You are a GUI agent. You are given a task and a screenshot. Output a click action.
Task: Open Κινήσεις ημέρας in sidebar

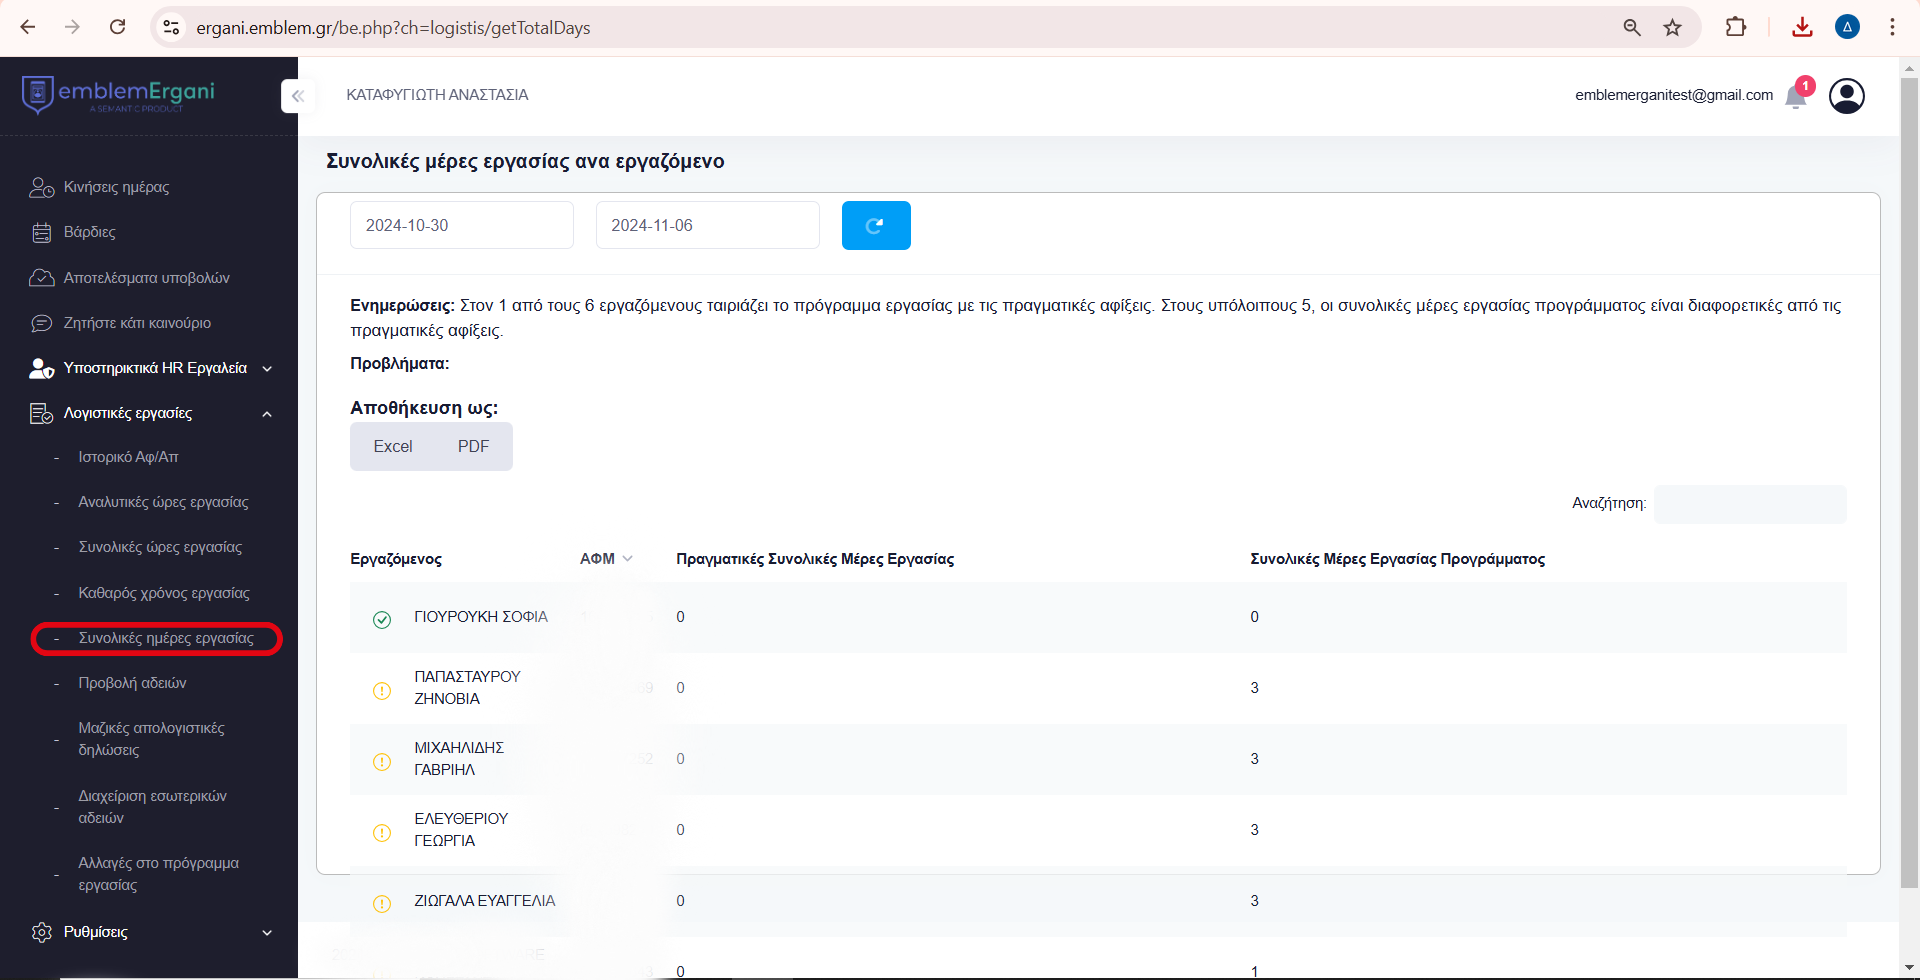pyautogui.click(x=116, y=187)
